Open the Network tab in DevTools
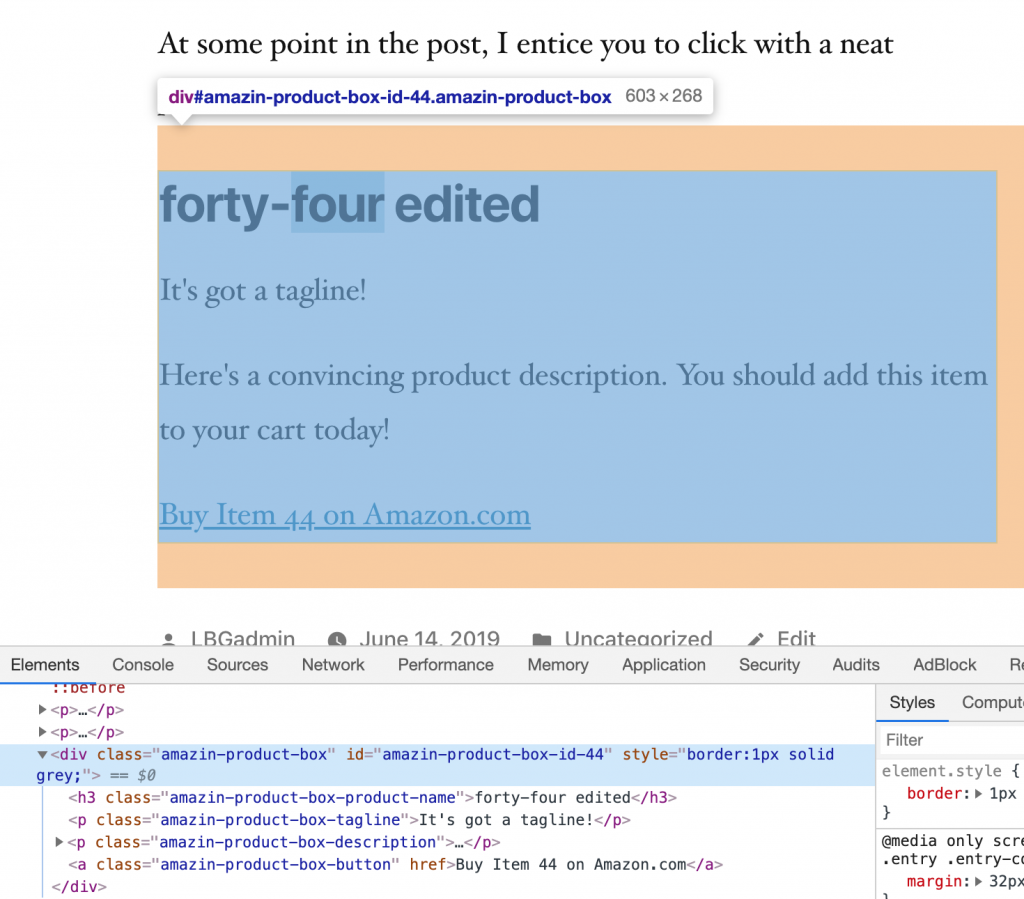Viewport: 1024px width, 899px height. [x=333, y=665]
